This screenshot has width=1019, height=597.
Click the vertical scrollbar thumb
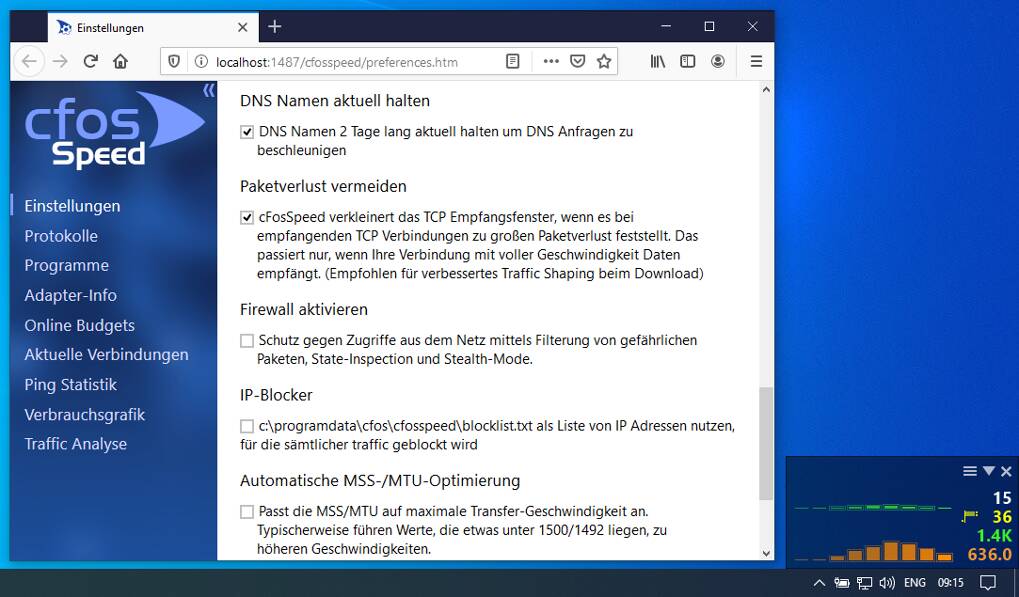pyautogui.click(x=766, y=444)
